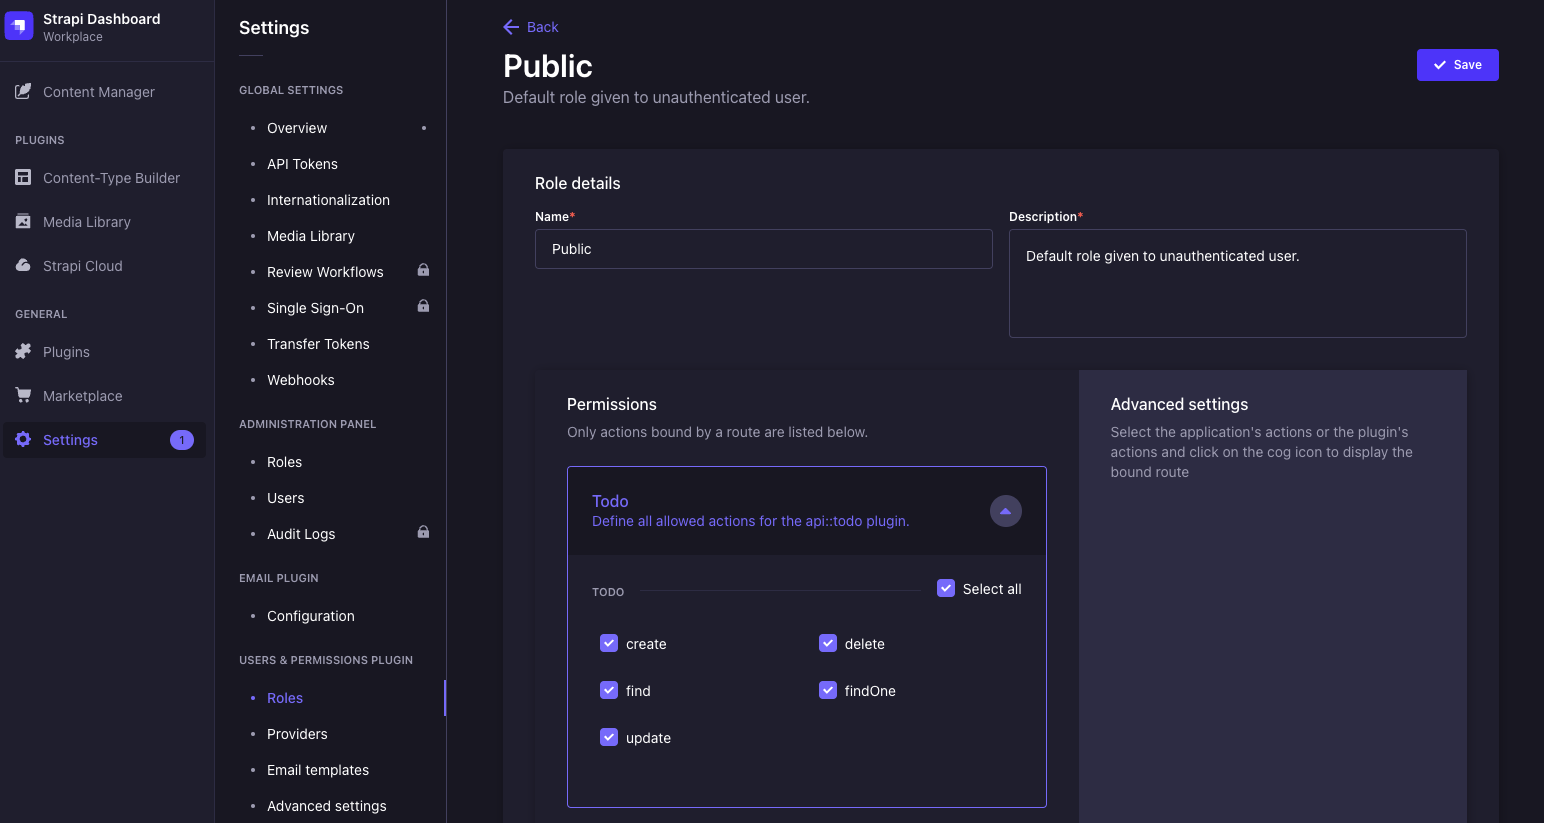Uncheck the delete permission checkbox
Image resolution: width=1544 pixels, height=823 pixels.
click(x=828, y=643)
